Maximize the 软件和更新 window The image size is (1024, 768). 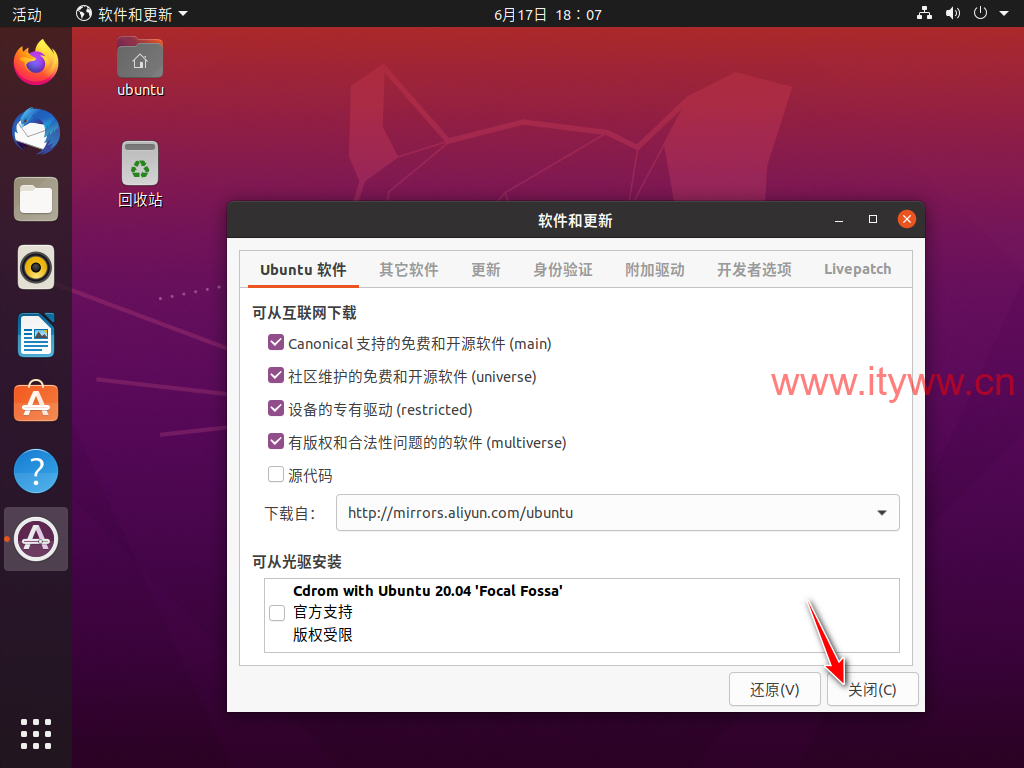coord(872,219)
